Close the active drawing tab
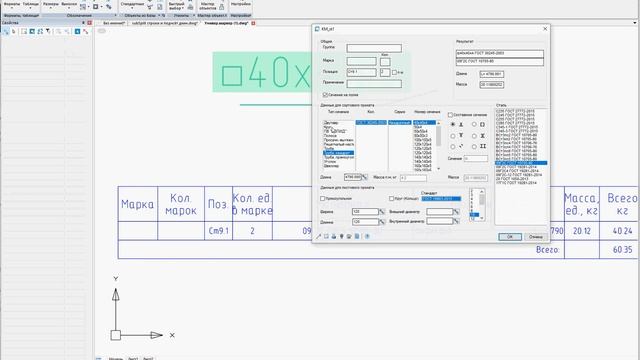640x360 pixels. click(253, 23)
